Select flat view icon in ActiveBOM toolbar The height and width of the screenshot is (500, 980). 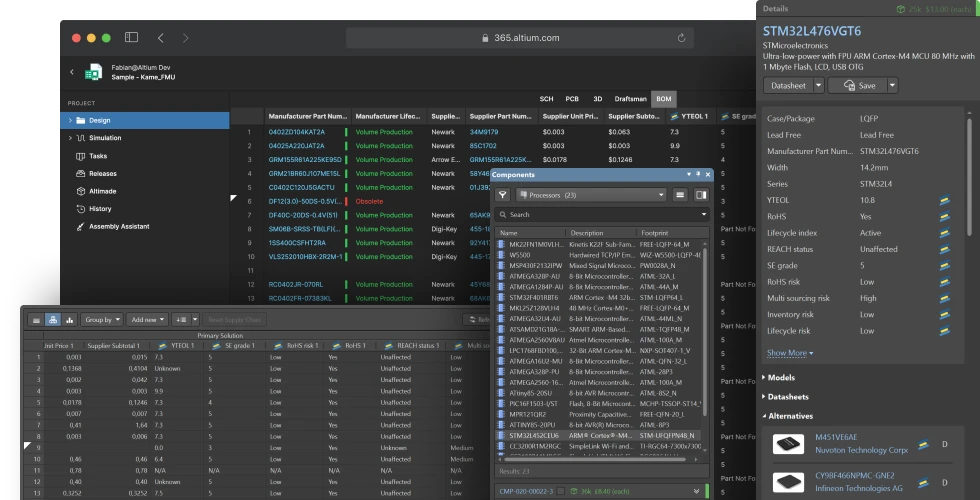(x=36, y=320)
